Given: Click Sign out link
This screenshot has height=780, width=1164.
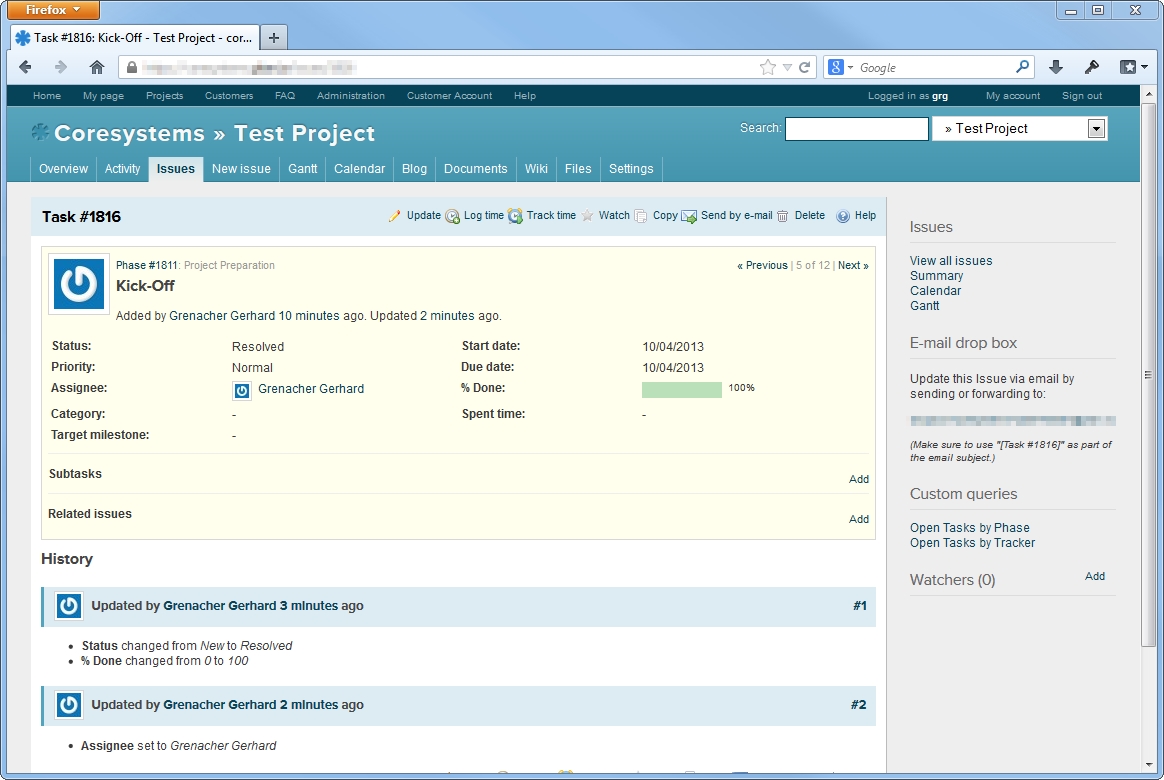Looking at the screenshot, I should [1082, 96].
